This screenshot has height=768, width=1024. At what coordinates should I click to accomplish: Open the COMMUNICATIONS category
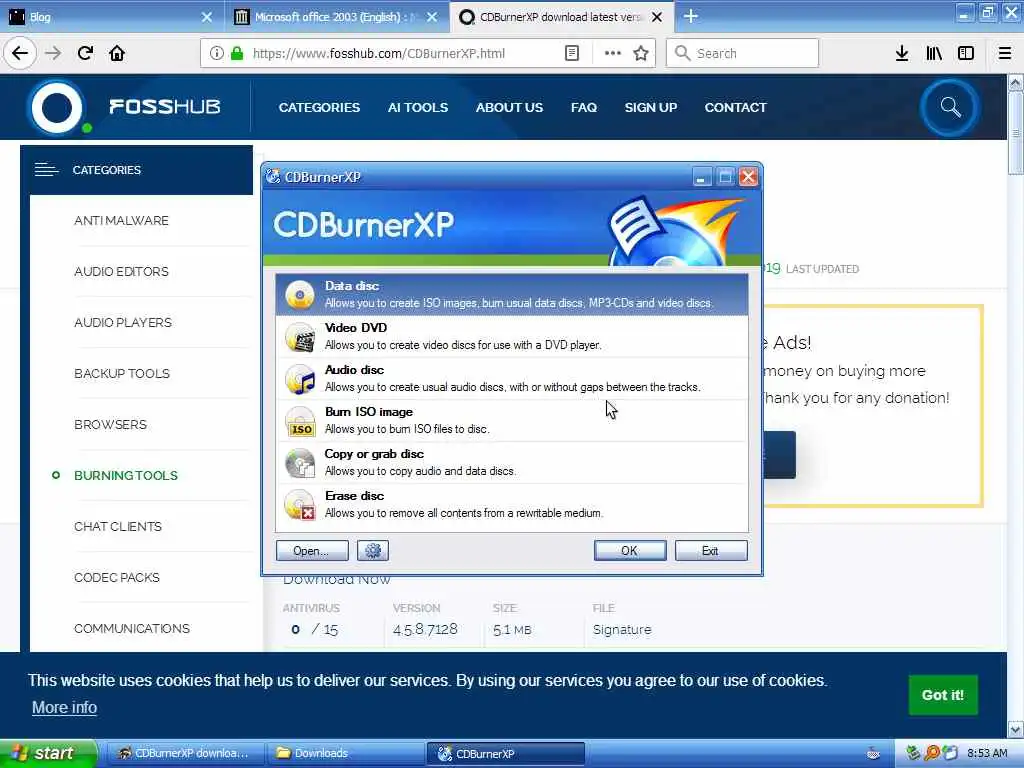[132, 628]
